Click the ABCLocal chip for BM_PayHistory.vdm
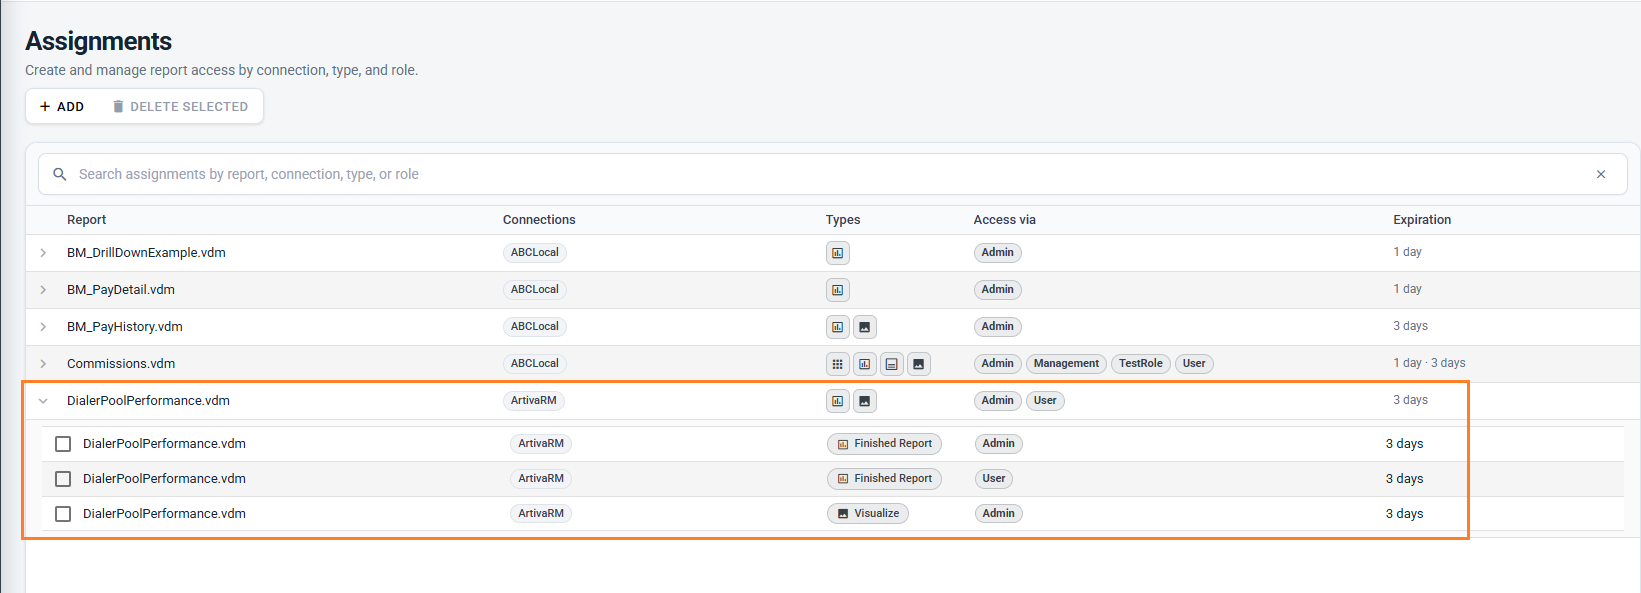This screenshot has height=593, width=1641. click(535, 327)
